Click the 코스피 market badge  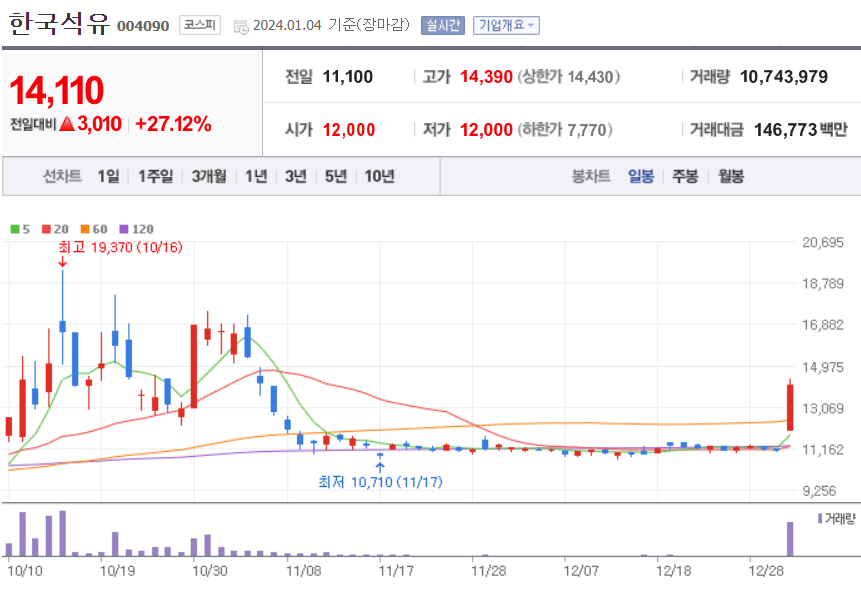tap(200, 25)
